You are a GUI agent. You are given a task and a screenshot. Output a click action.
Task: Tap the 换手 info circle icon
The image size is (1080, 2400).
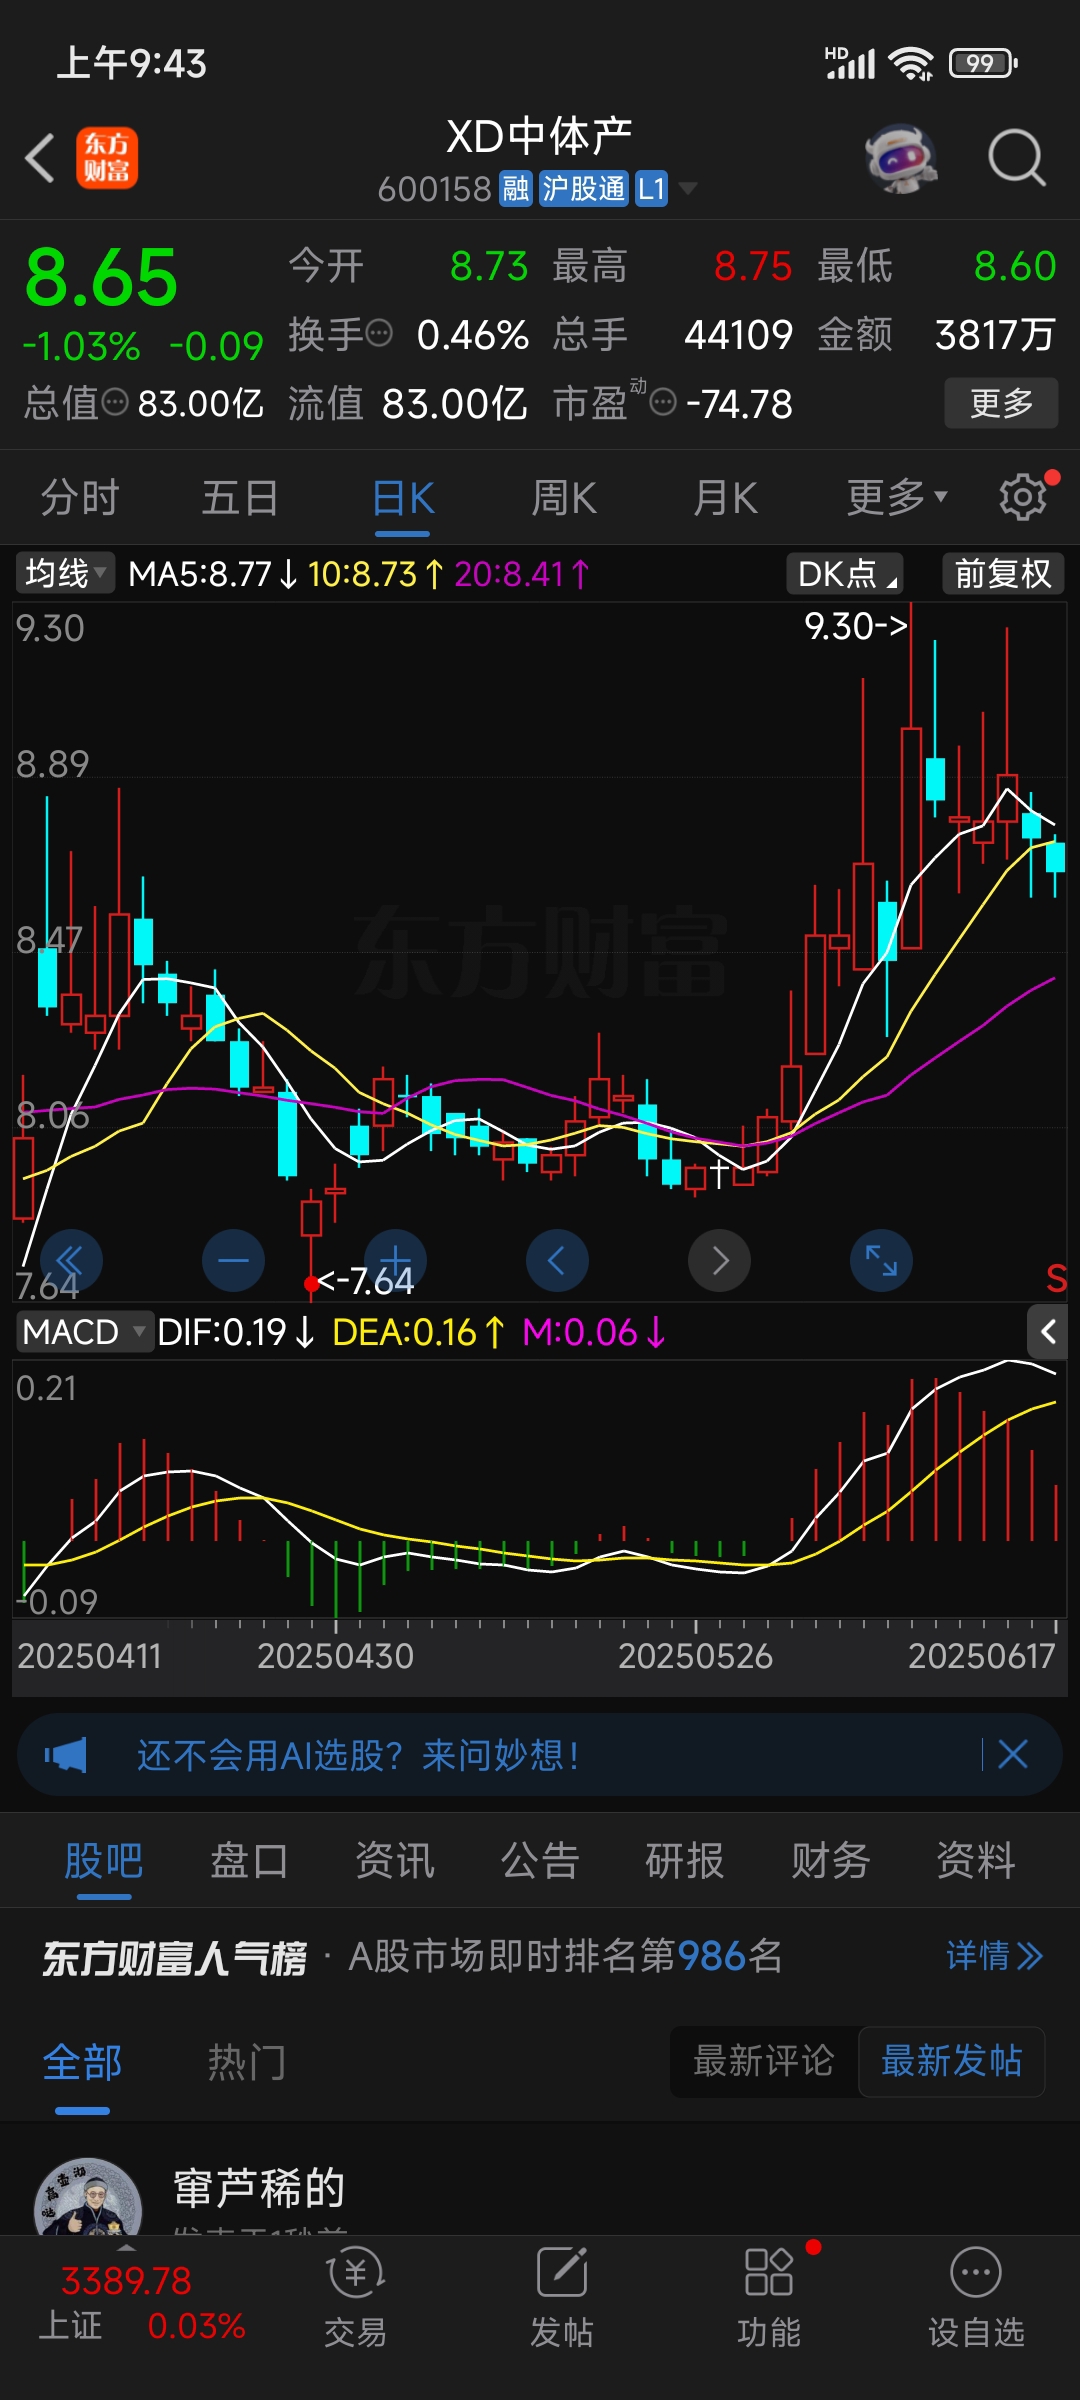tap(379, 333)
